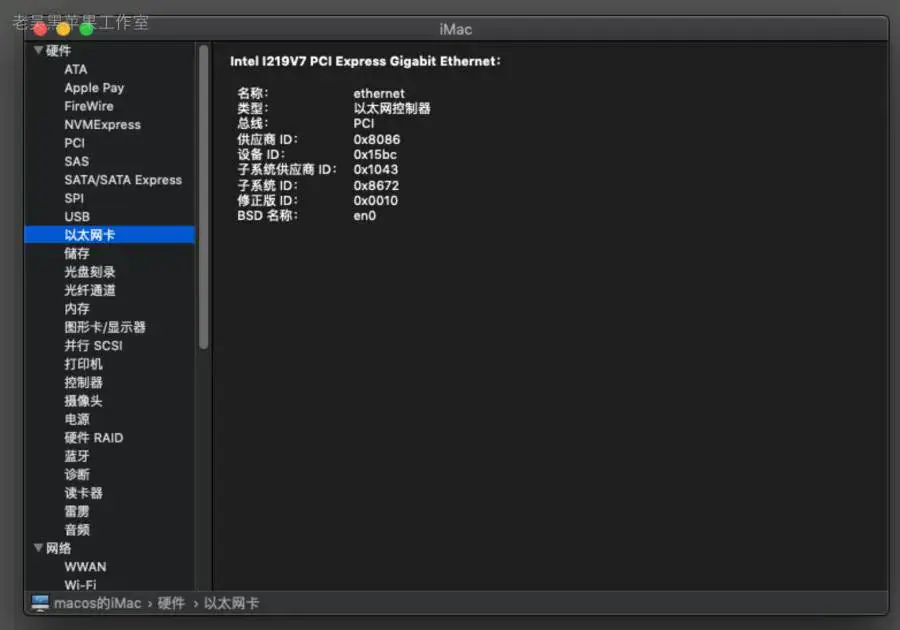Click the name value ethernet
The image size is (900, 630).
pyautogui.click(x=379, y=93)
